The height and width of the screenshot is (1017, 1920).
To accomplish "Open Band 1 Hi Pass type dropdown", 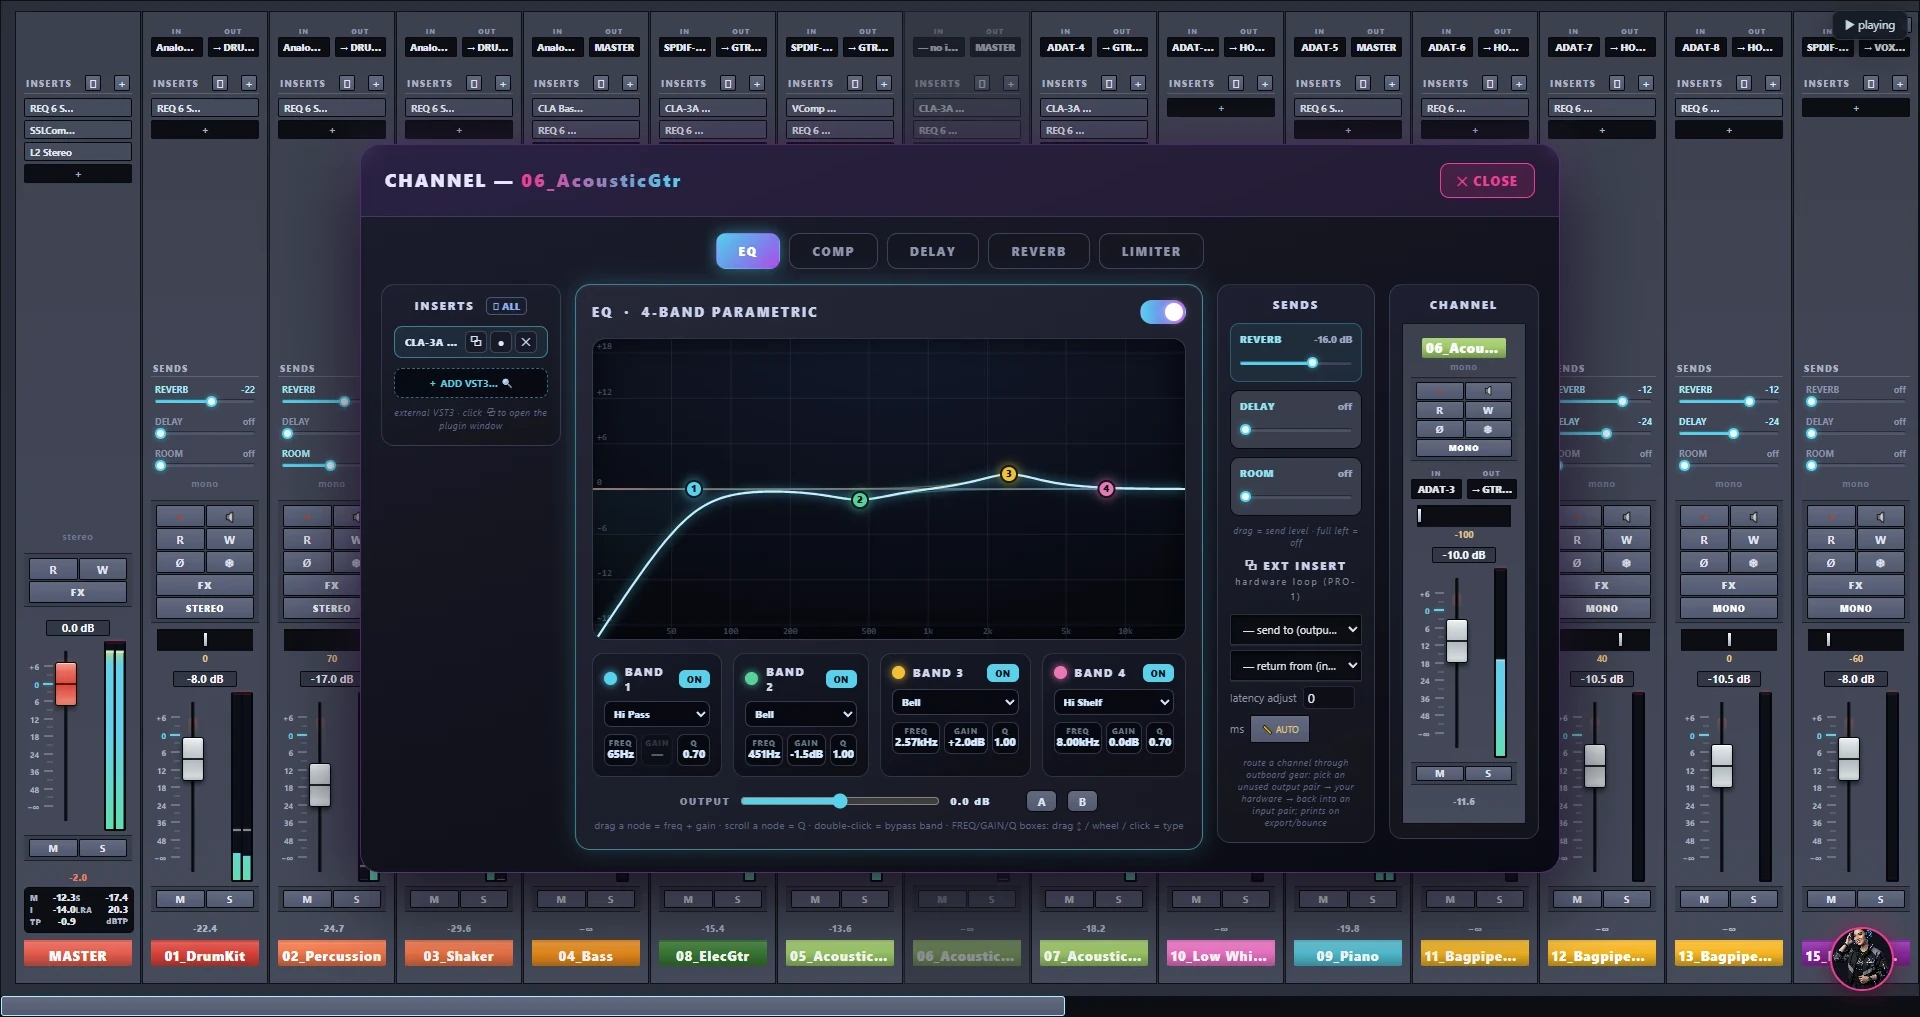I will coord(657,714).
